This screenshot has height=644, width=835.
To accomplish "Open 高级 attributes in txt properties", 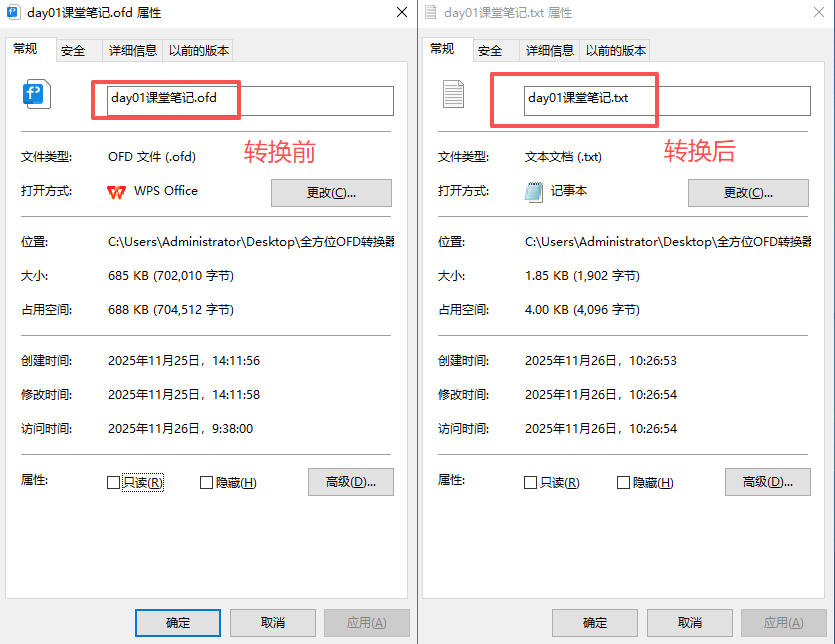I will [767, 482].
